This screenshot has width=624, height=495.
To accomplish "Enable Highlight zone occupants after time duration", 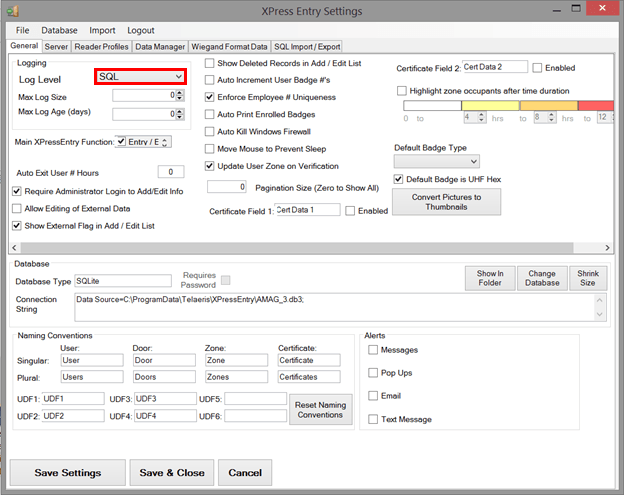I will [x=402, y=91].
